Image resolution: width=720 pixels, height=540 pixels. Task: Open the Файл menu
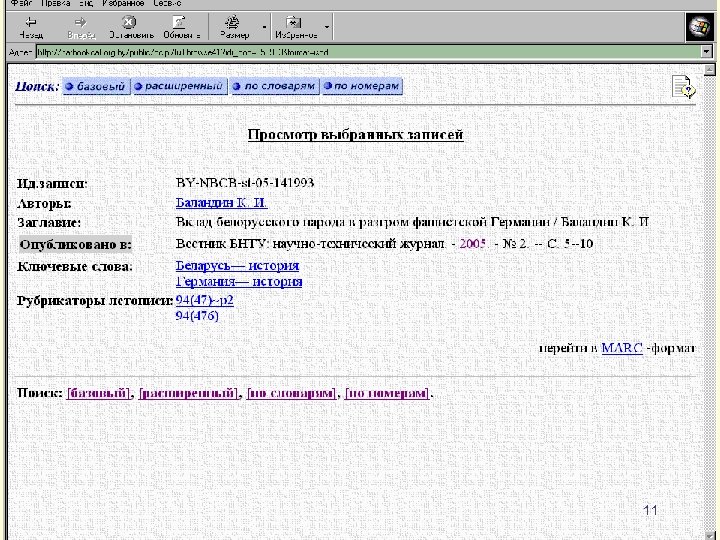22,3
